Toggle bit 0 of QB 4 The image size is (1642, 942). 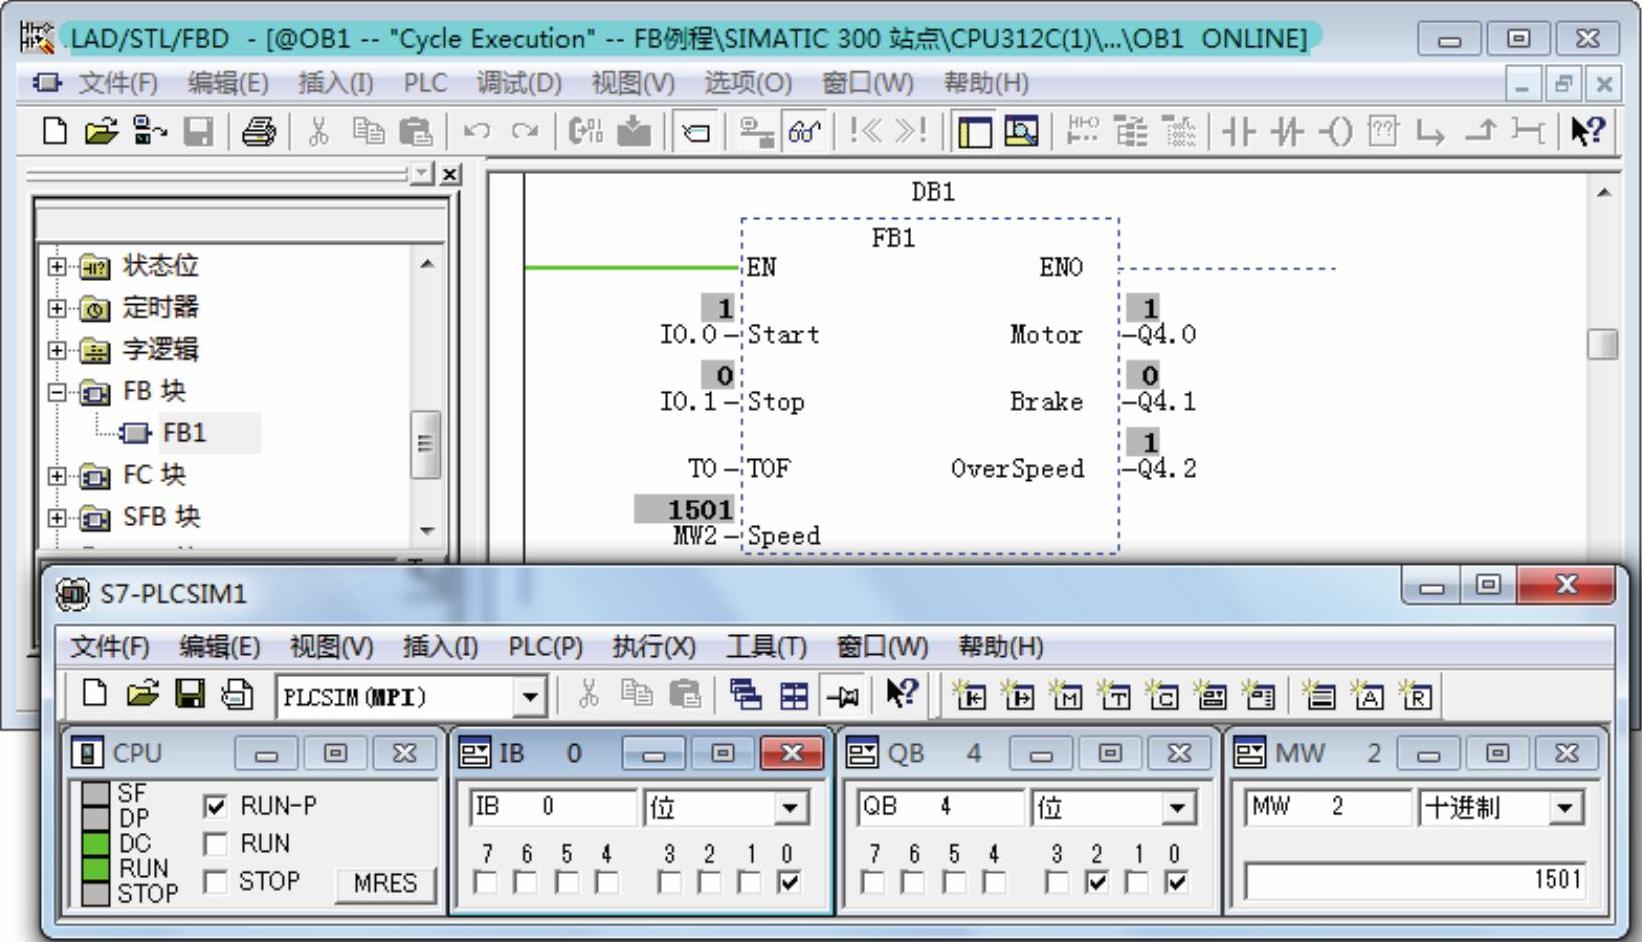tap(1177, 882)
